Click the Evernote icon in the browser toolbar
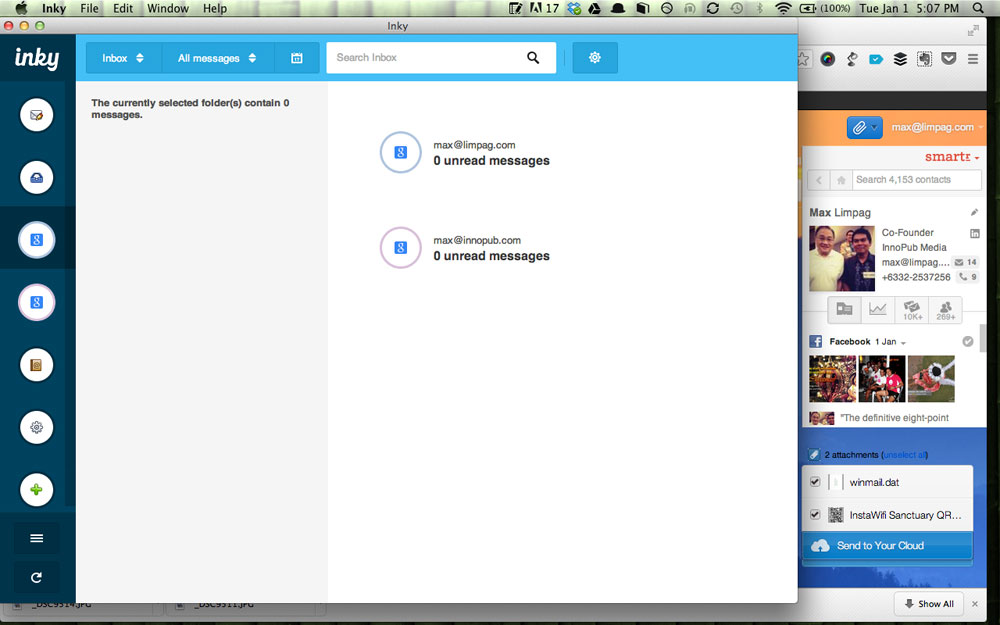Screen dimensions: 1000x625 pos(924,59)
